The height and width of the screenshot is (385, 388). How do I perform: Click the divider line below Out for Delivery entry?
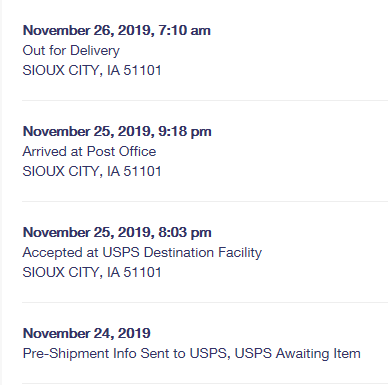(x=205, y=100)
